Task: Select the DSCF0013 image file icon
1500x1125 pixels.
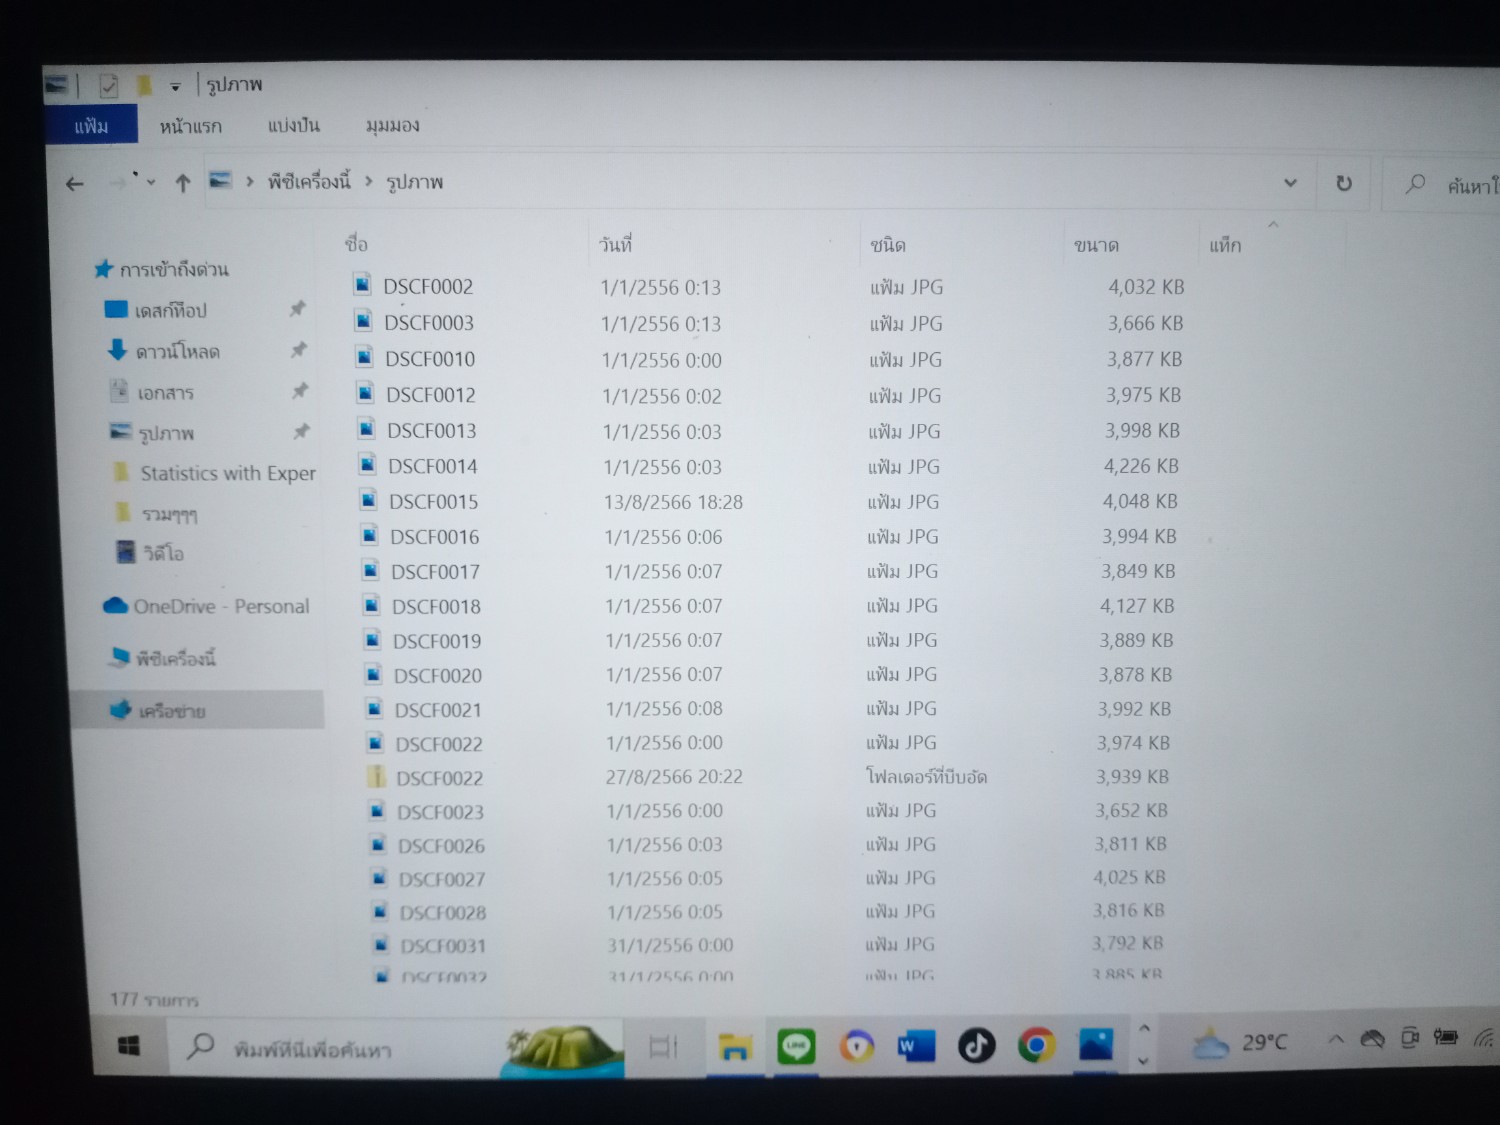Action: 366,429
